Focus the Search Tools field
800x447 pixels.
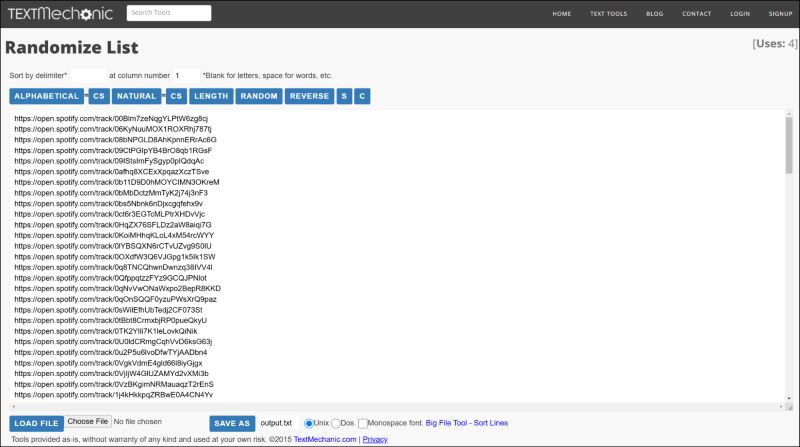pos(169,13)
